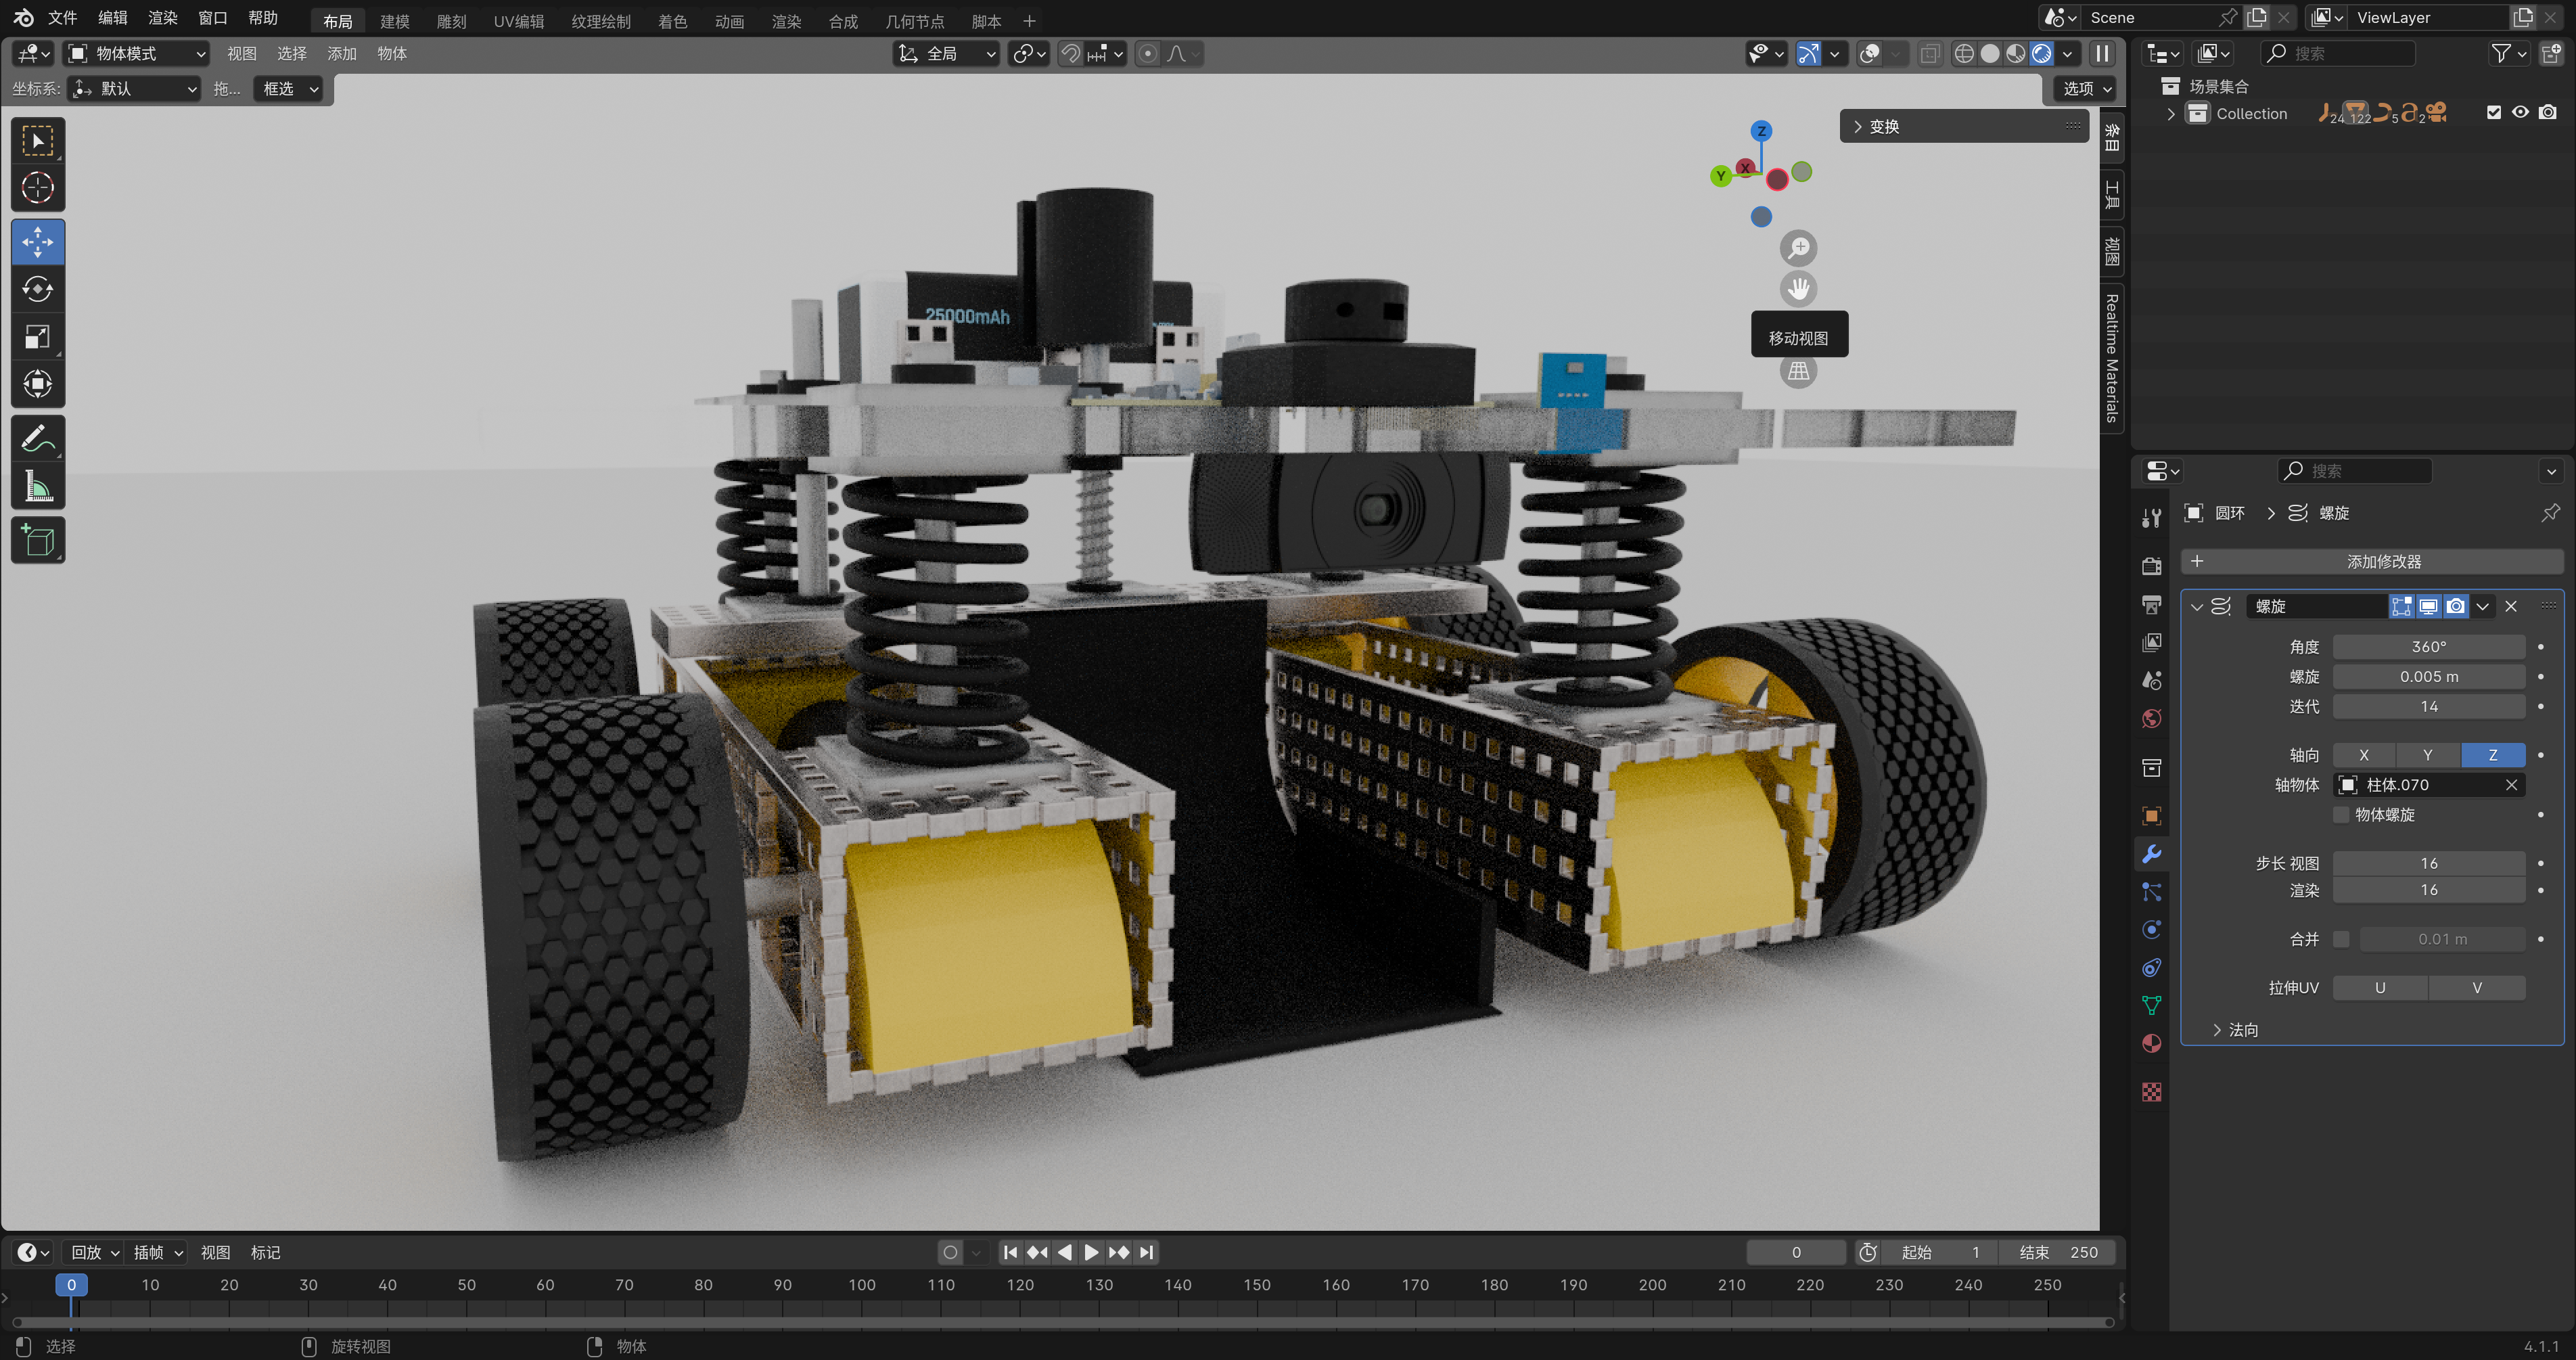Choose the Measure tool
2576x1360 pixels.
click(38, 487)
